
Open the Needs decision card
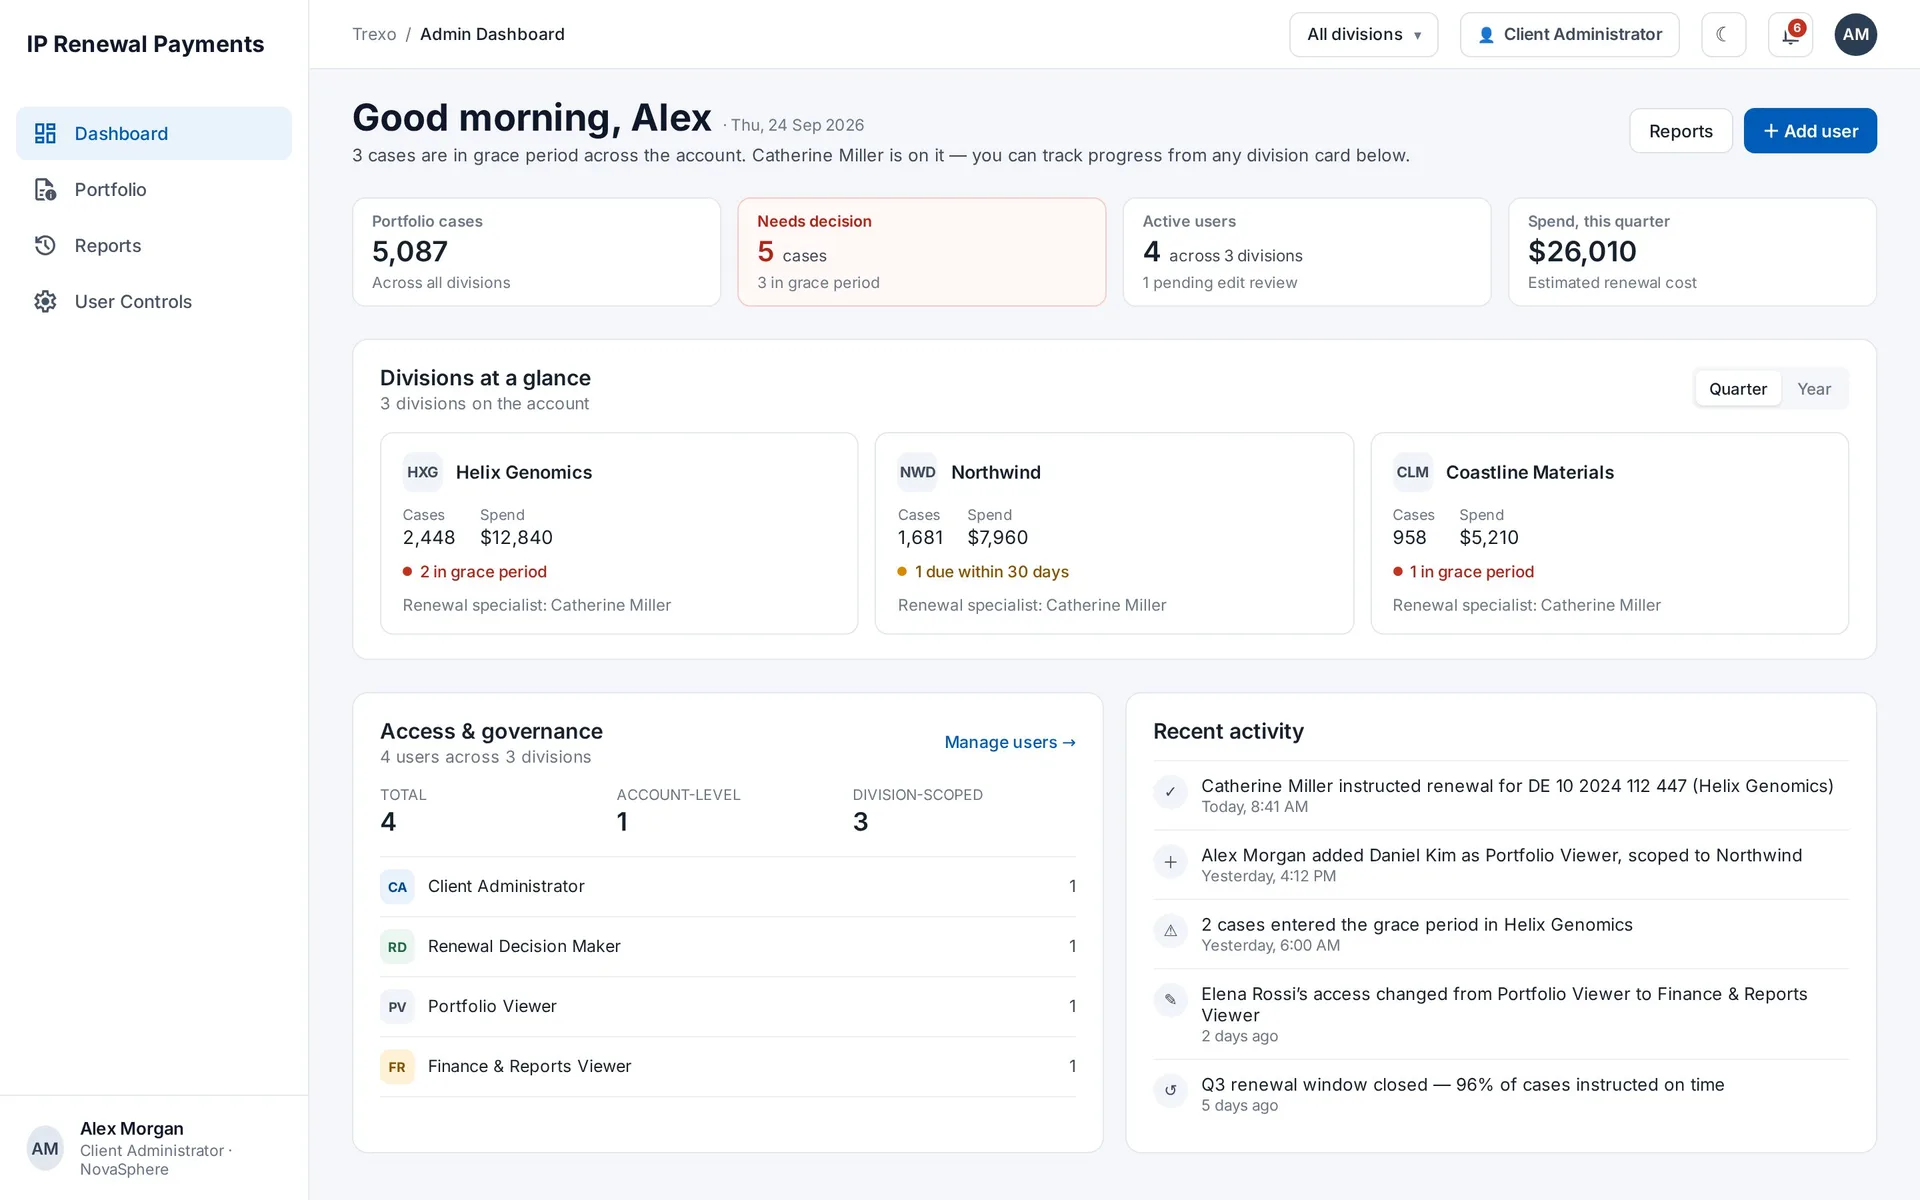click(x=921, y=252)
